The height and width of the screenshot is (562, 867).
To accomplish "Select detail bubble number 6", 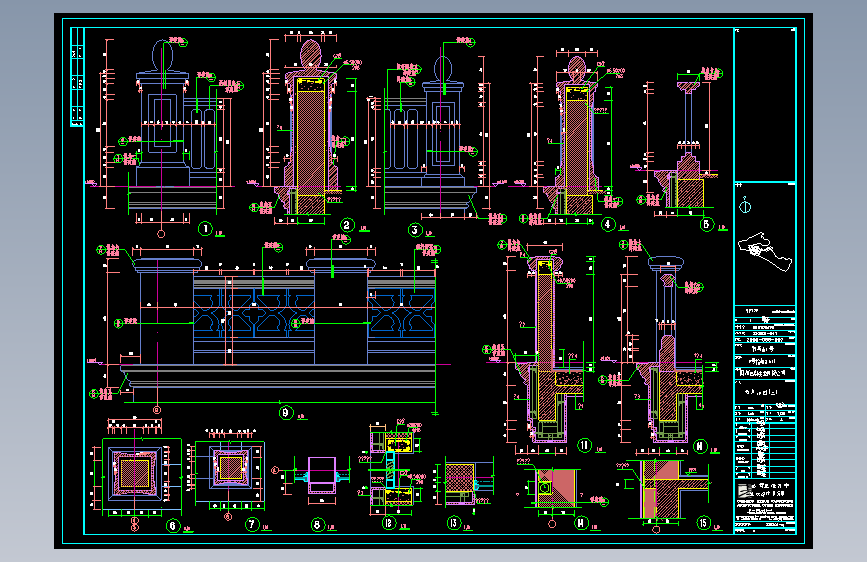I will (173, 525).
